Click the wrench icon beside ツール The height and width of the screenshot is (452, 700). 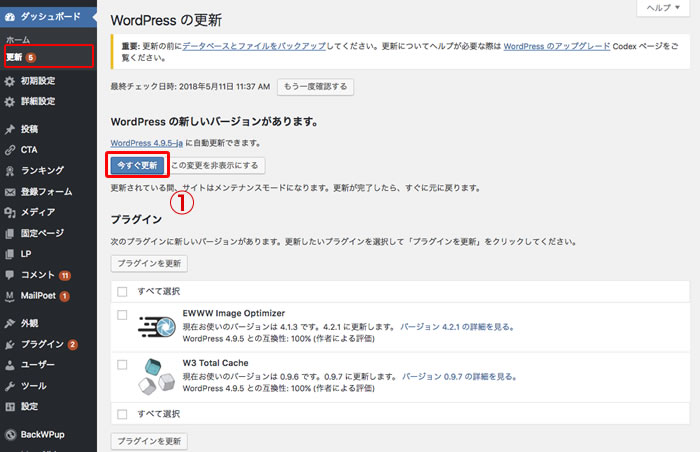pos(10,386)
